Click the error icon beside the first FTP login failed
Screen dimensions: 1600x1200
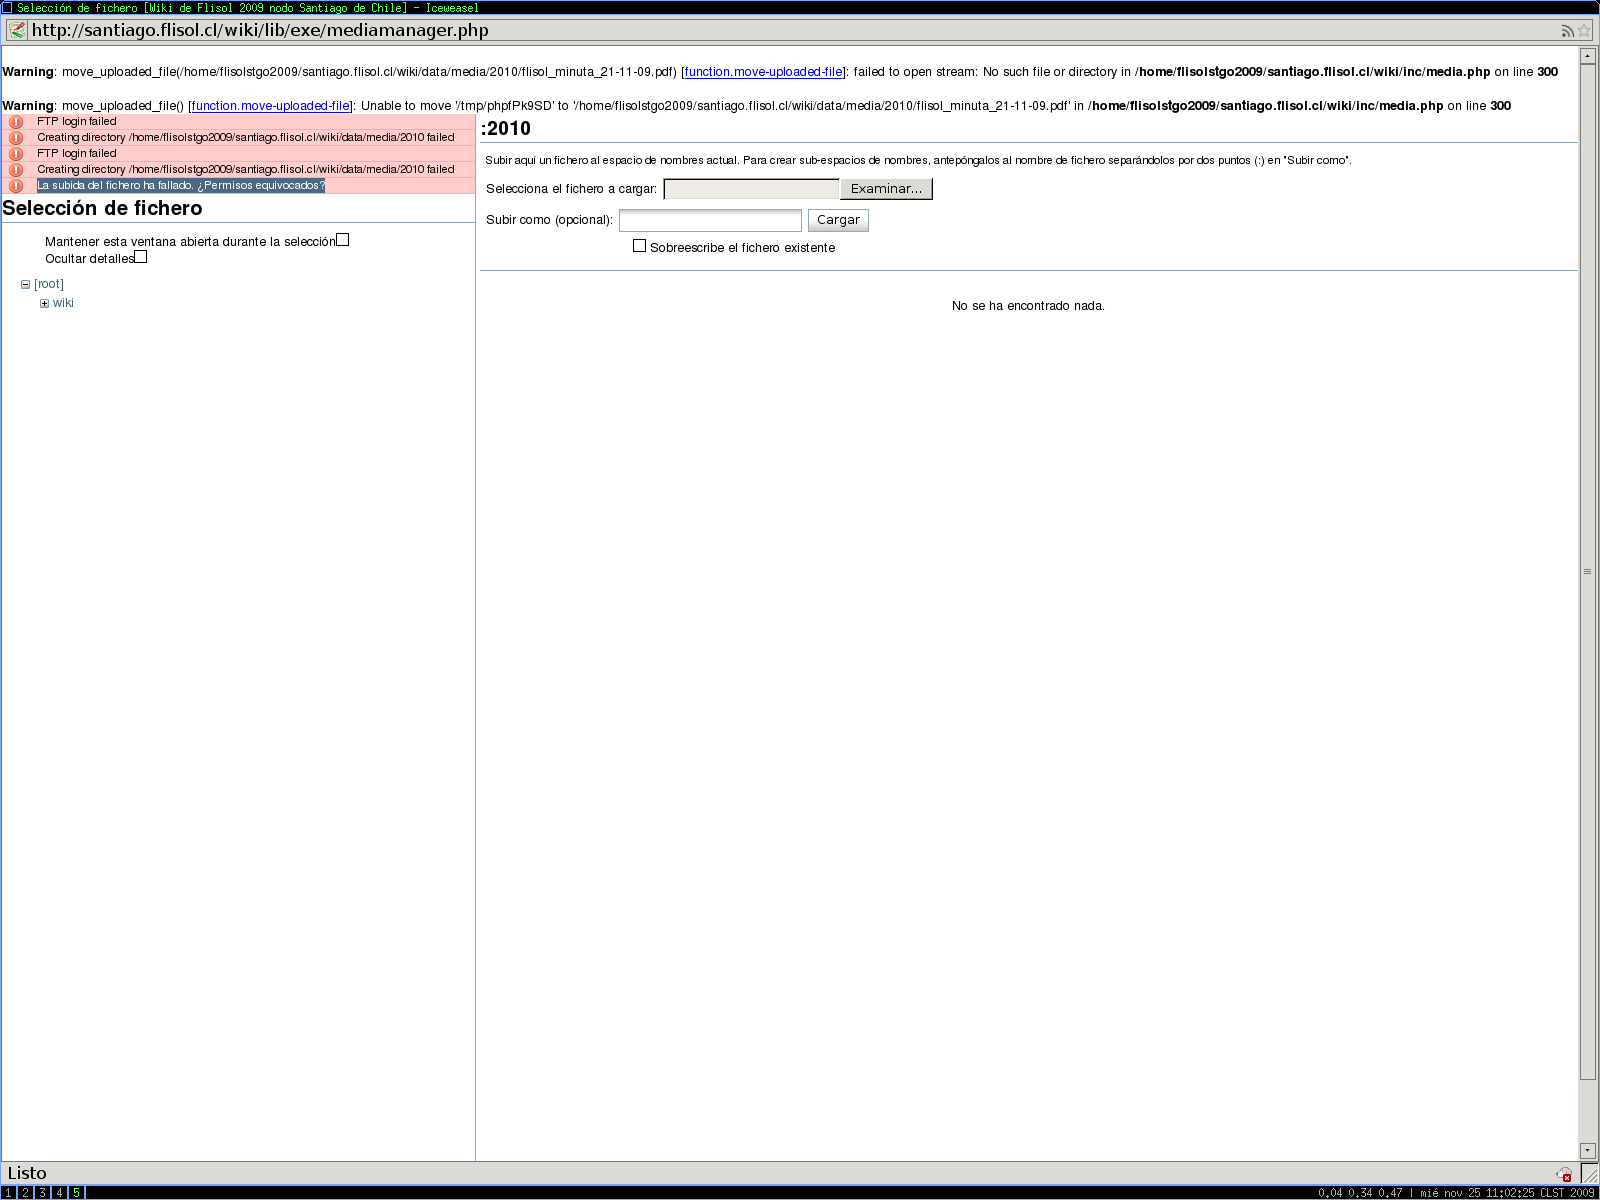(16, 122)
